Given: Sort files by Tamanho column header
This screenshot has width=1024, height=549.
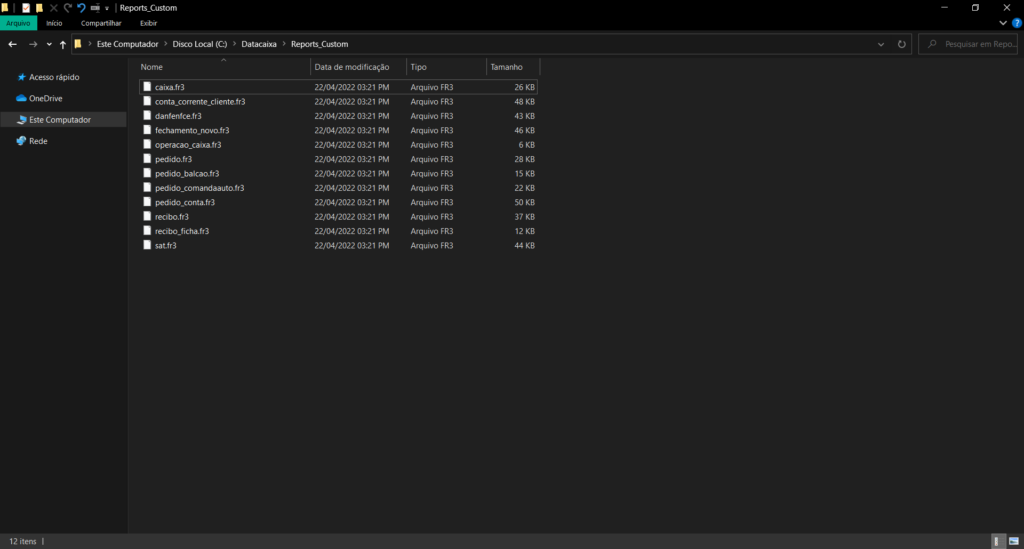Looking at the screenshot, I should click(x=506, y=67).
